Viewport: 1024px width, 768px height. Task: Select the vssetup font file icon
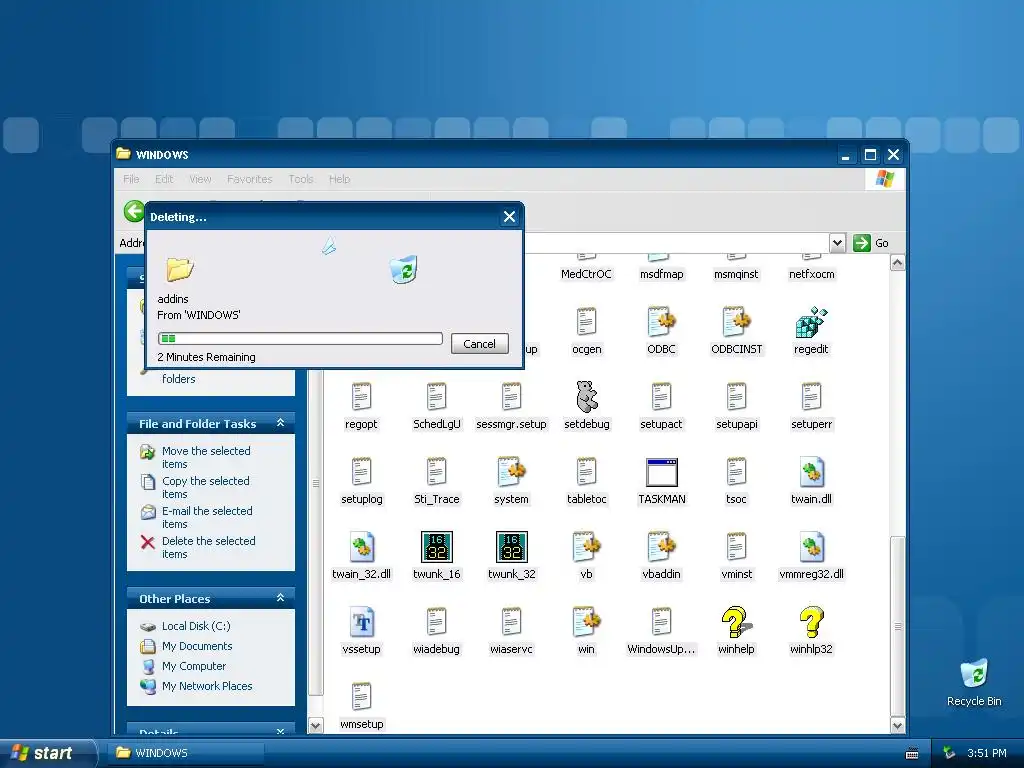click(361, 622)
